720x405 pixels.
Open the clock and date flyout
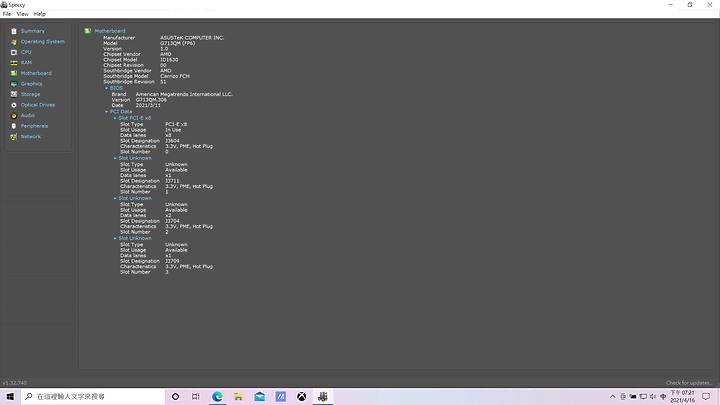pyautogui.click(x=683, y=396)
